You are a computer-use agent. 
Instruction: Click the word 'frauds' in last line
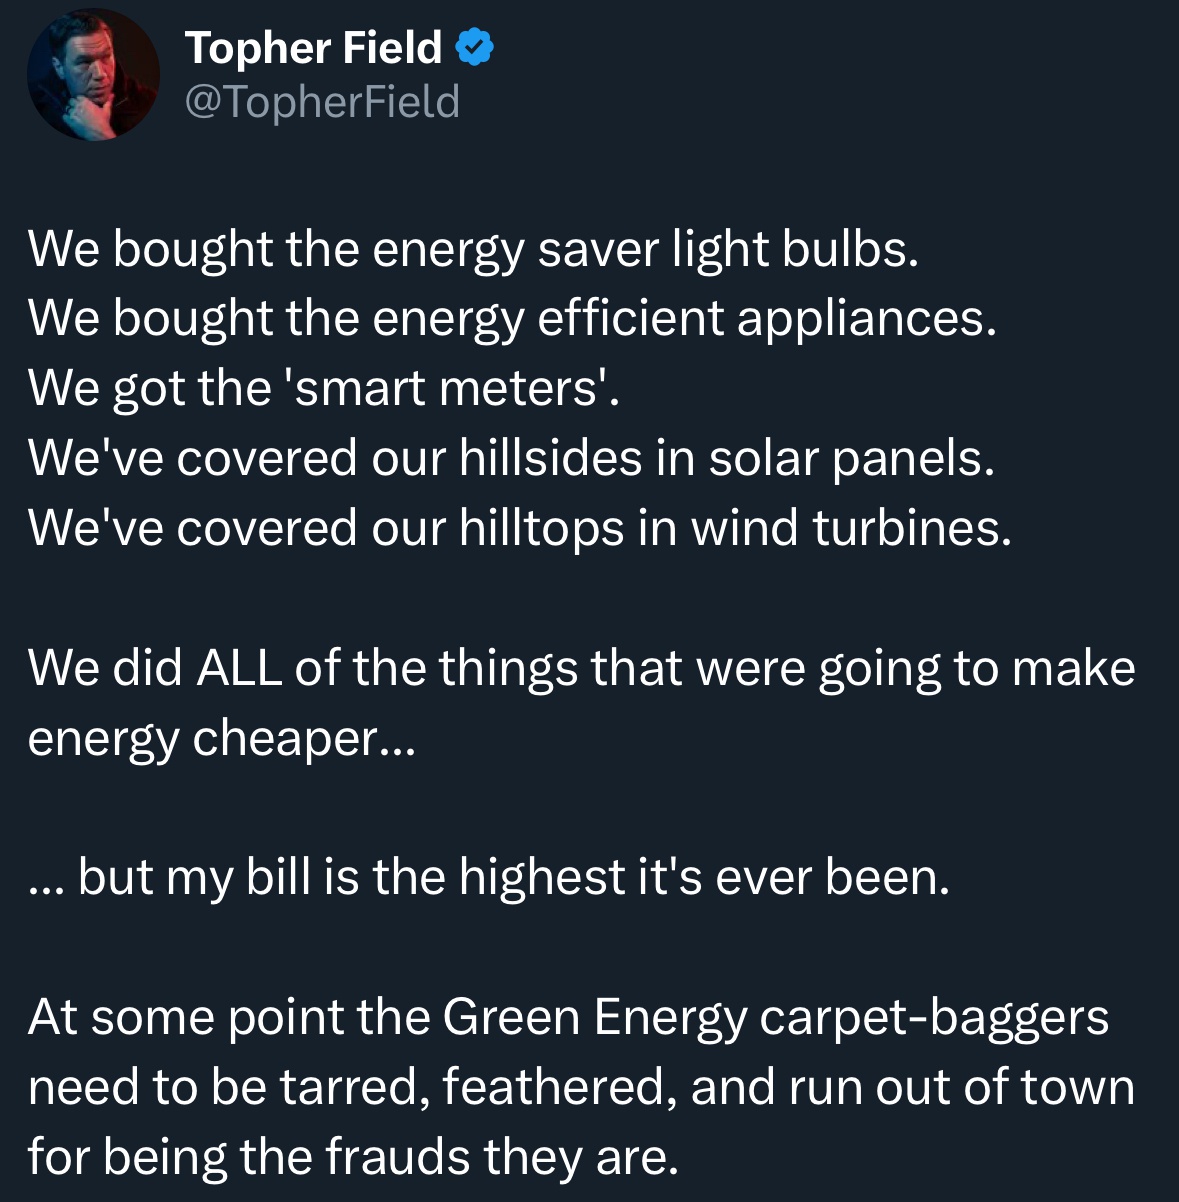tap(399, 1157)
